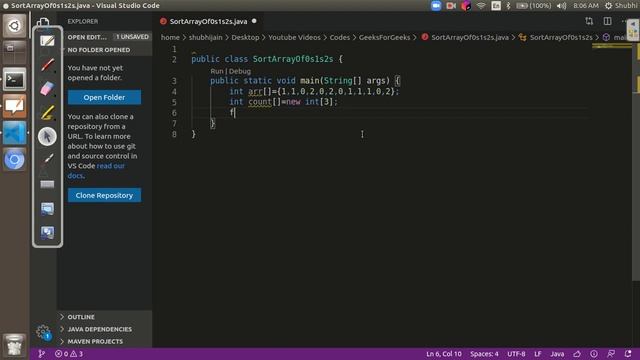
Task: Click the Open Changes compare icon
Action: click(589, 21)
